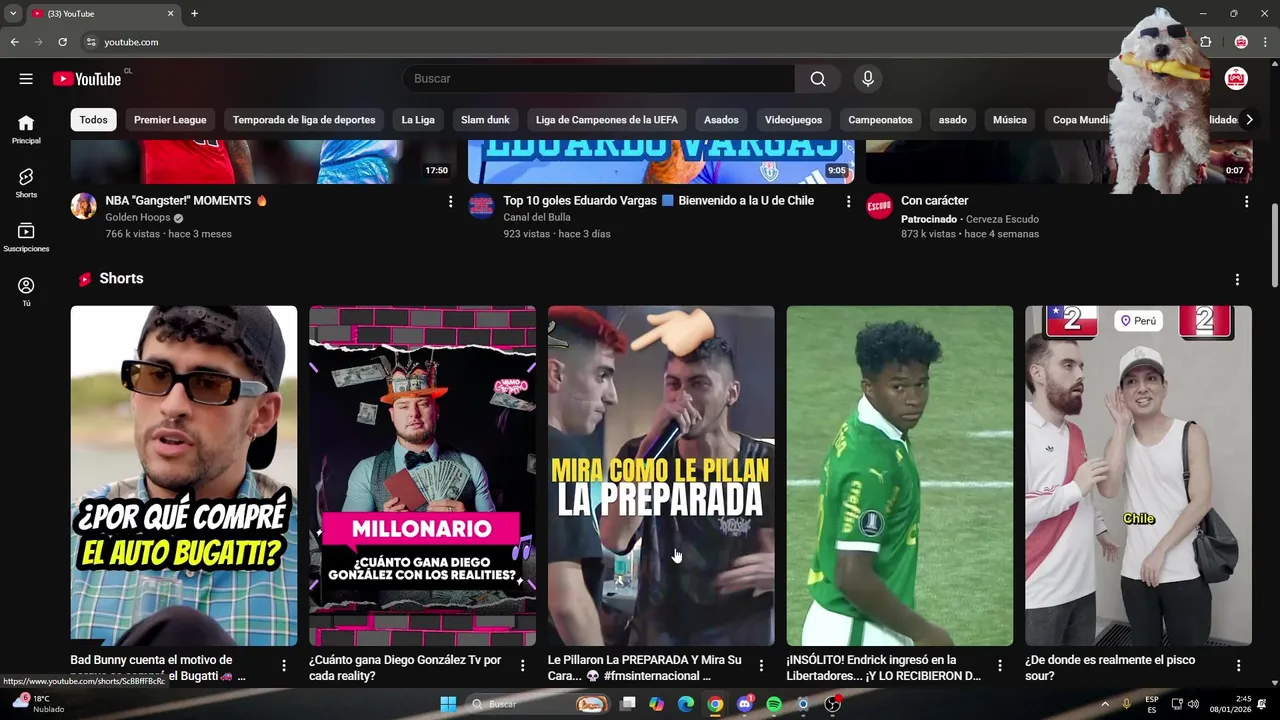Viewport: 1280px width, 720px height.
Task: Play the Endrick green jersey short thumbnail
Action: (900, 476)
